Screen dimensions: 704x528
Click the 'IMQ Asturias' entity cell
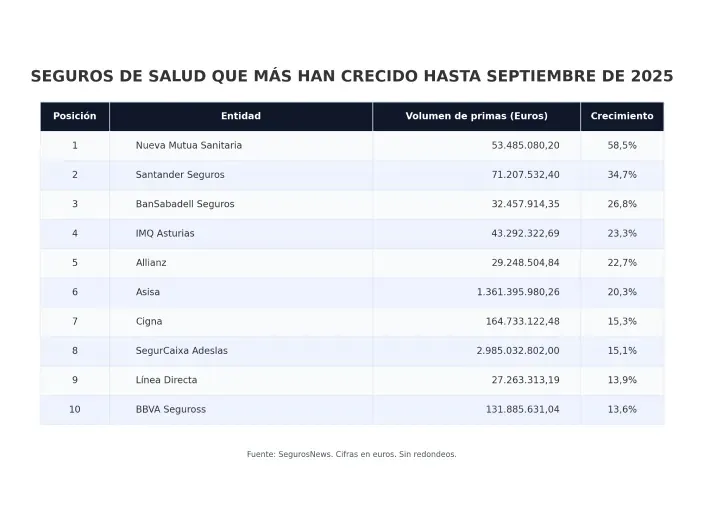point(165,233)
